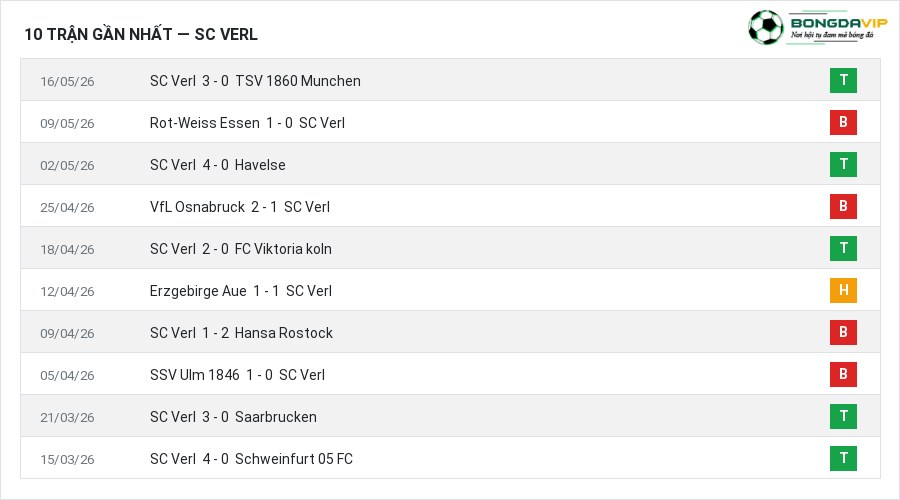Click the green T badge for 16/05/26 match
The width and height of the screenshot is (900, 500).
(843, 80)
